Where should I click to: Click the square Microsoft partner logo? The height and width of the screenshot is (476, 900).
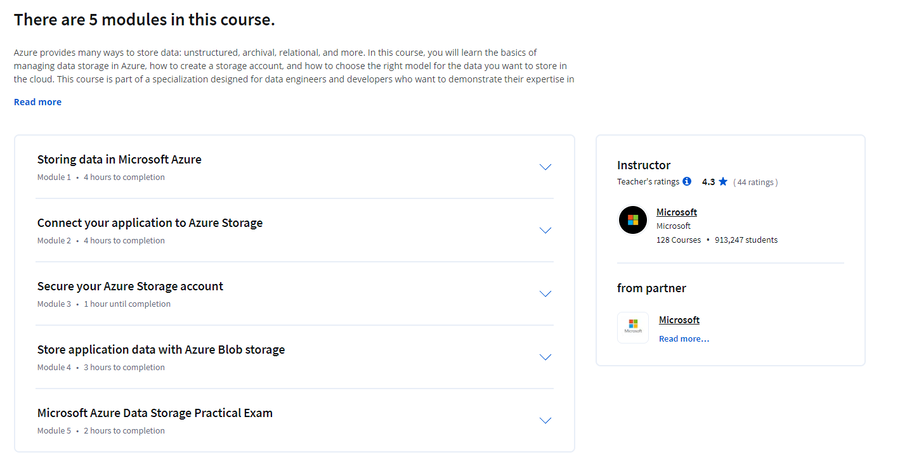(x=633, y=327)
